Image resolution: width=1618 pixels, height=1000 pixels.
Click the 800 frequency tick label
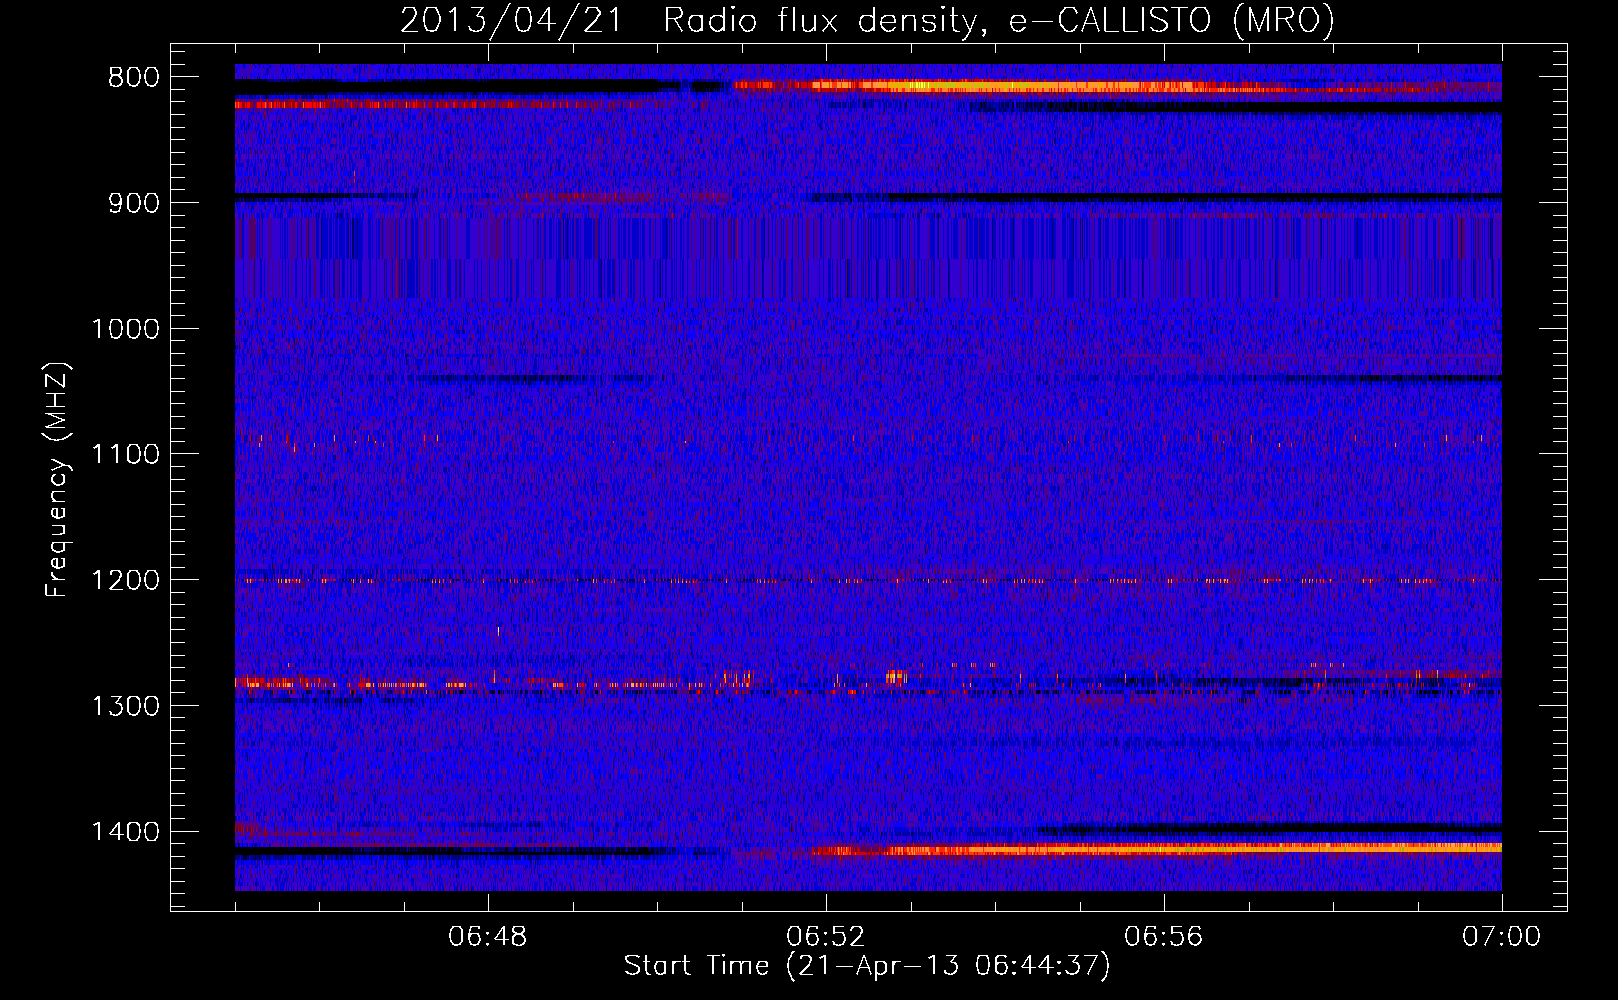click(134, 78)
